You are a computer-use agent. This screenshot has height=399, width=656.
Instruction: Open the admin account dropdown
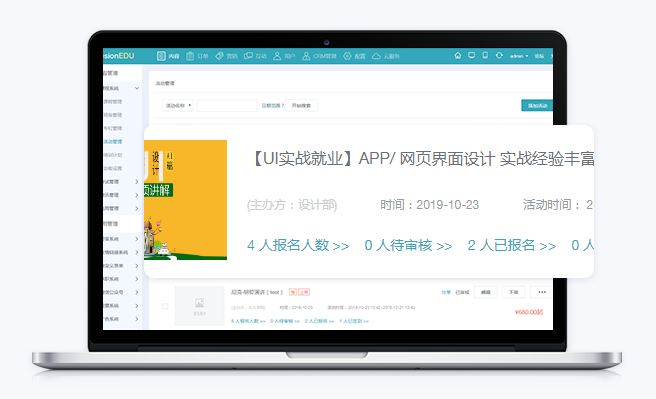[519, 56]
